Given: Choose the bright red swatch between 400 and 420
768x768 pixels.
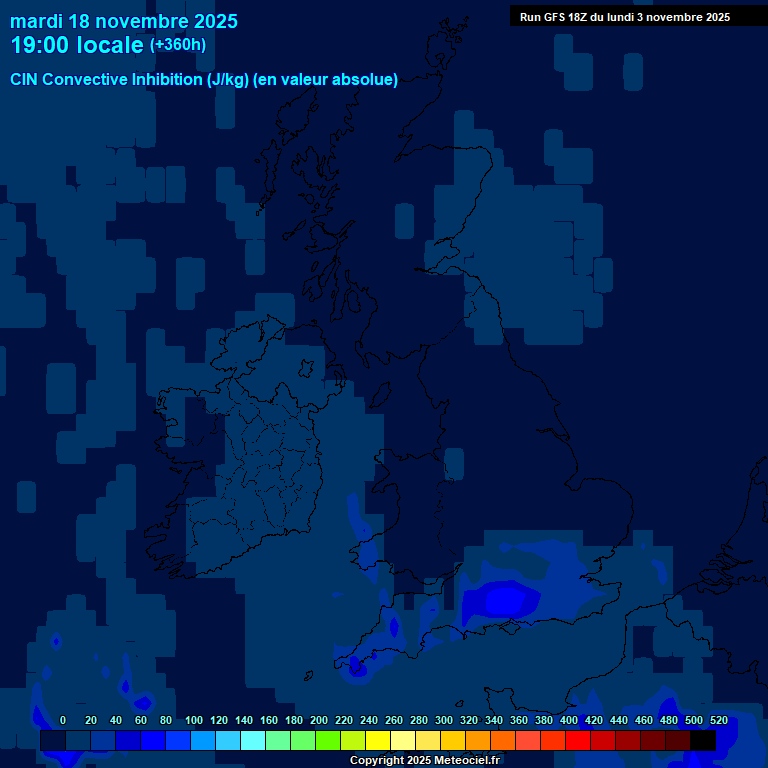Looking at the screenshot, I should [578, 740].
